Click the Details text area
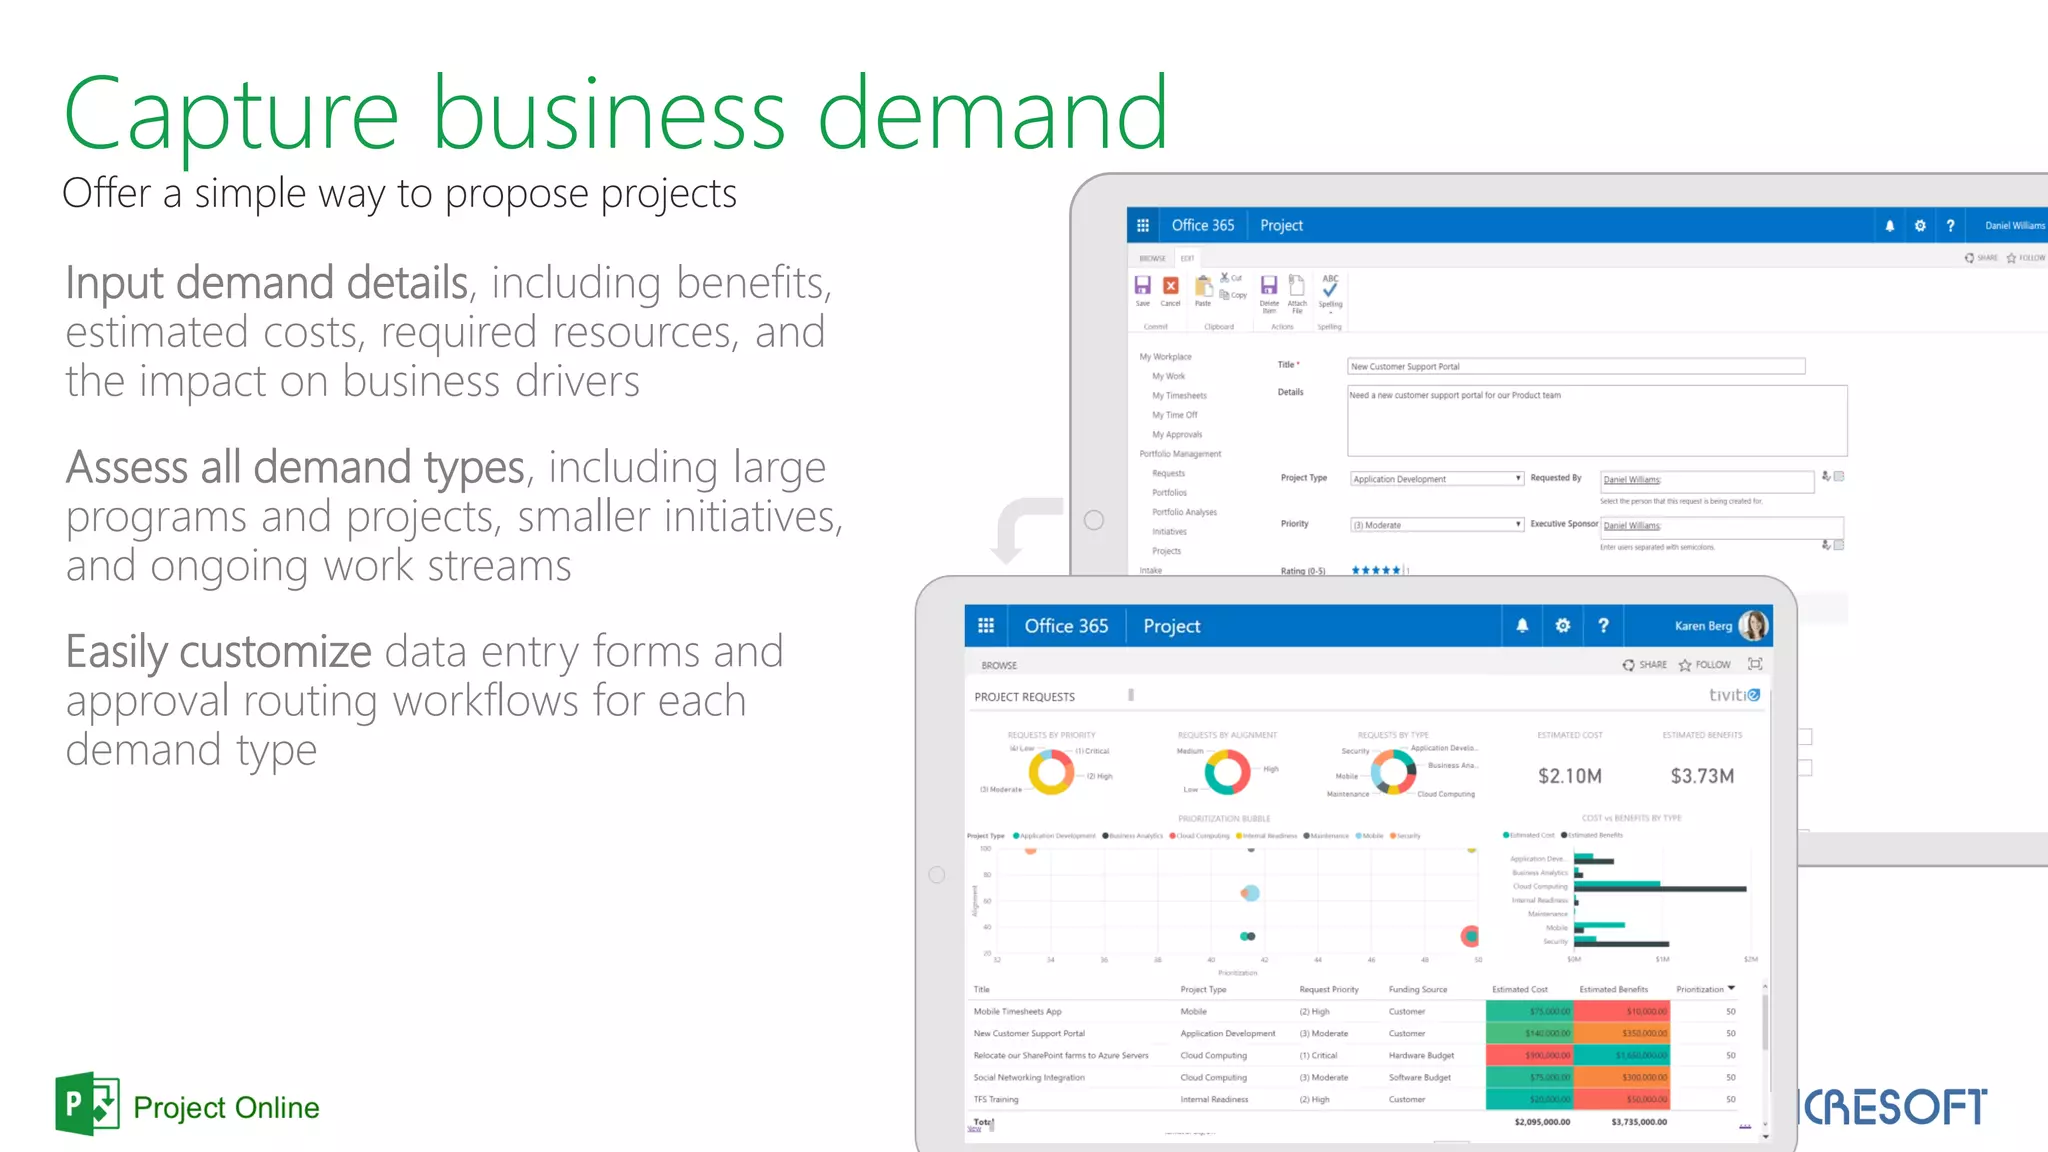2048x1152 pixels. [1597, 421]
